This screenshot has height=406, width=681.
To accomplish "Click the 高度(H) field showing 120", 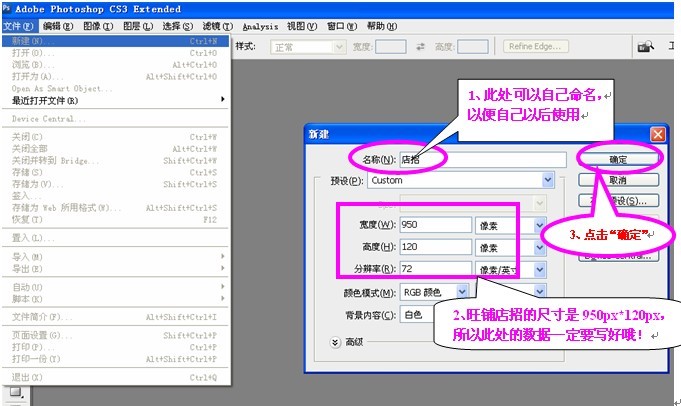I will pos(435,247).
